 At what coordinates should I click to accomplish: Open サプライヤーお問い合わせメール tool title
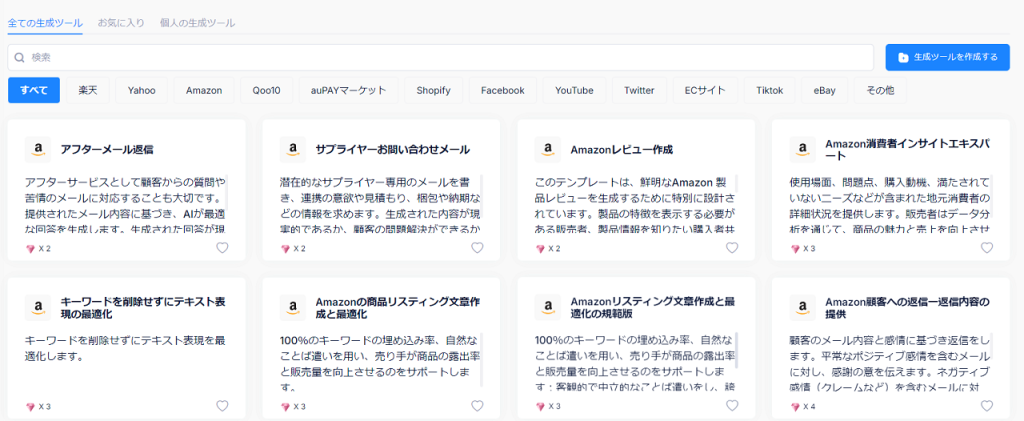392,150
